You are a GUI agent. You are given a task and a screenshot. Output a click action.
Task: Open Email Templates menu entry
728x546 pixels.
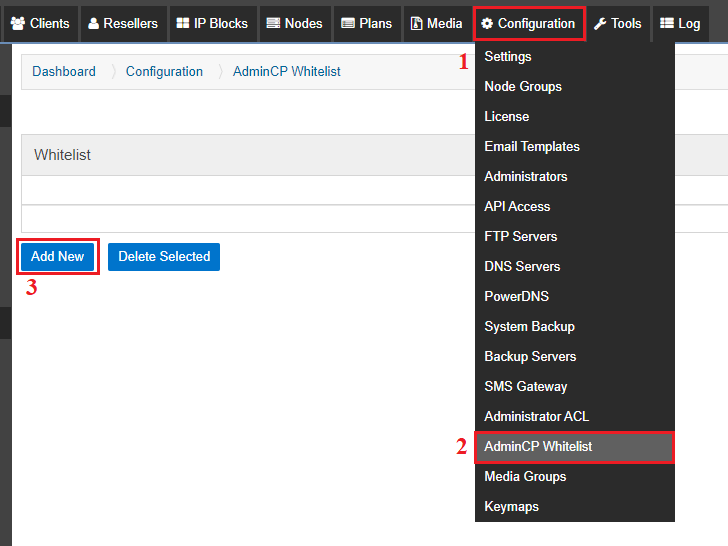point(532,146)
